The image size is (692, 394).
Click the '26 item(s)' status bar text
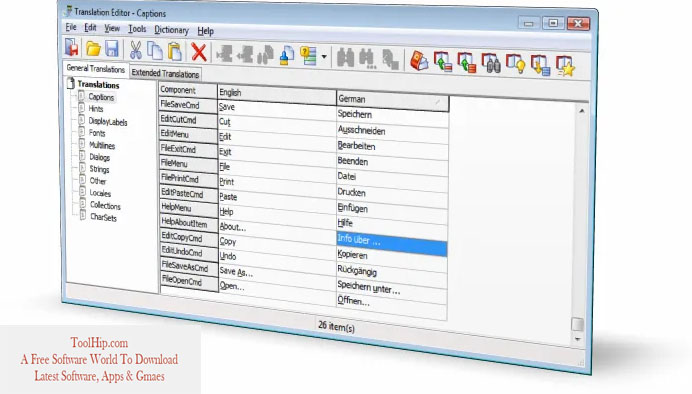click(x=336, y=326)
